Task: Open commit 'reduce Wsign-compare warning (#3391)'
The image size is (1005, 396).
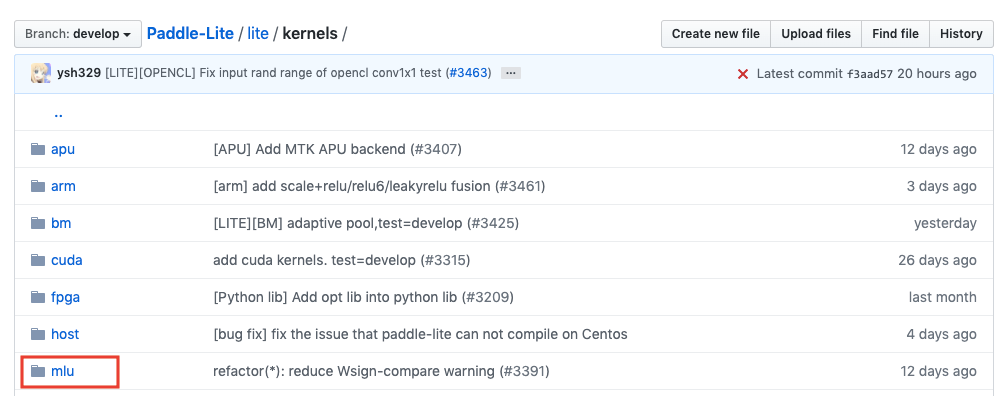Action: (x=381, y=371)
